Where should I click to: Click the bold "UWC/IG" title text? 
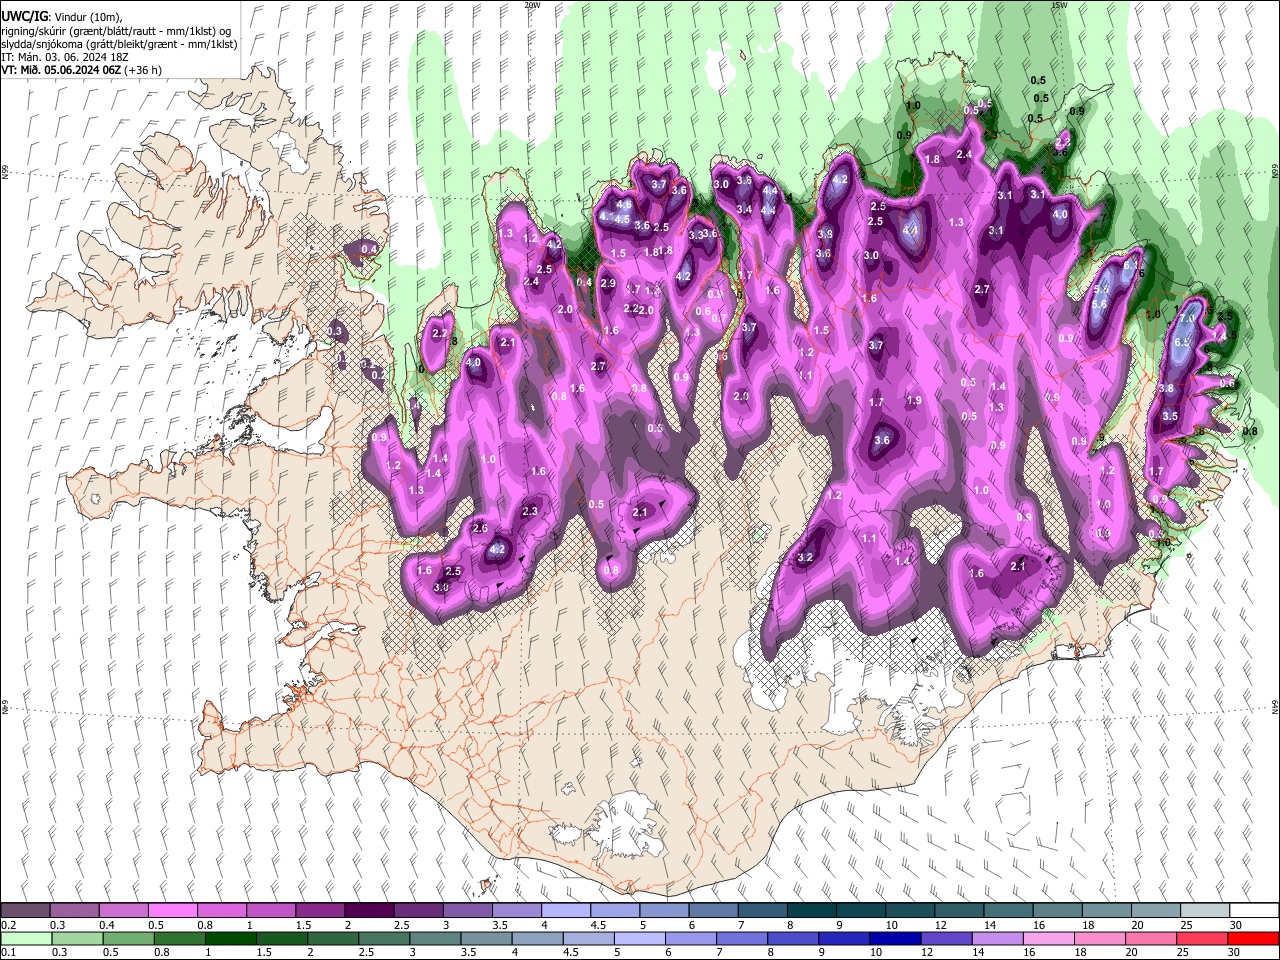[24, 15]
